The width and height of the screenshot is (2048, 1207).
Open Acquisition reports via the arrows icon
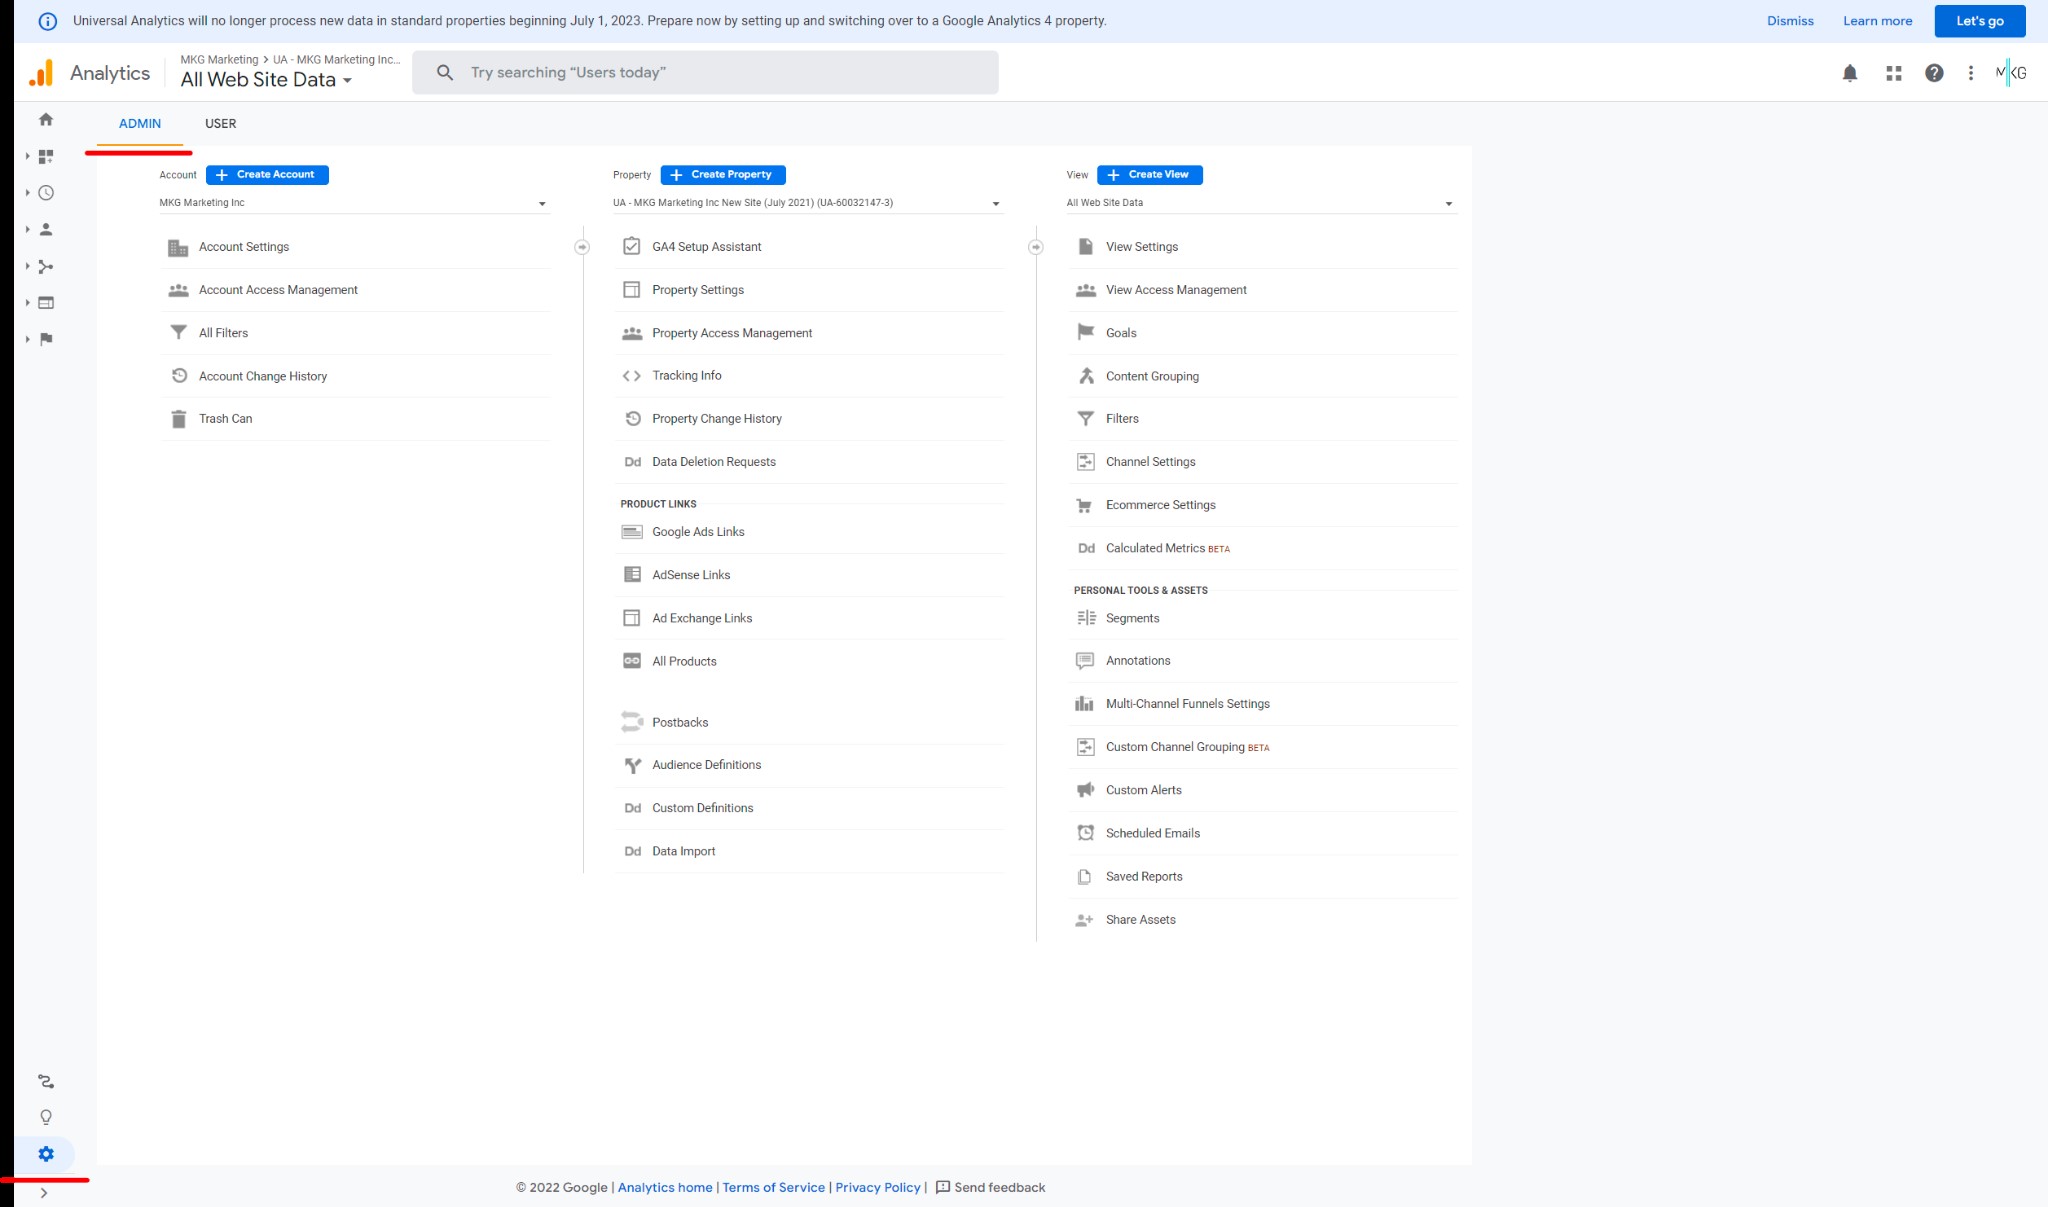pyautogui.click(x=45, y=266)
